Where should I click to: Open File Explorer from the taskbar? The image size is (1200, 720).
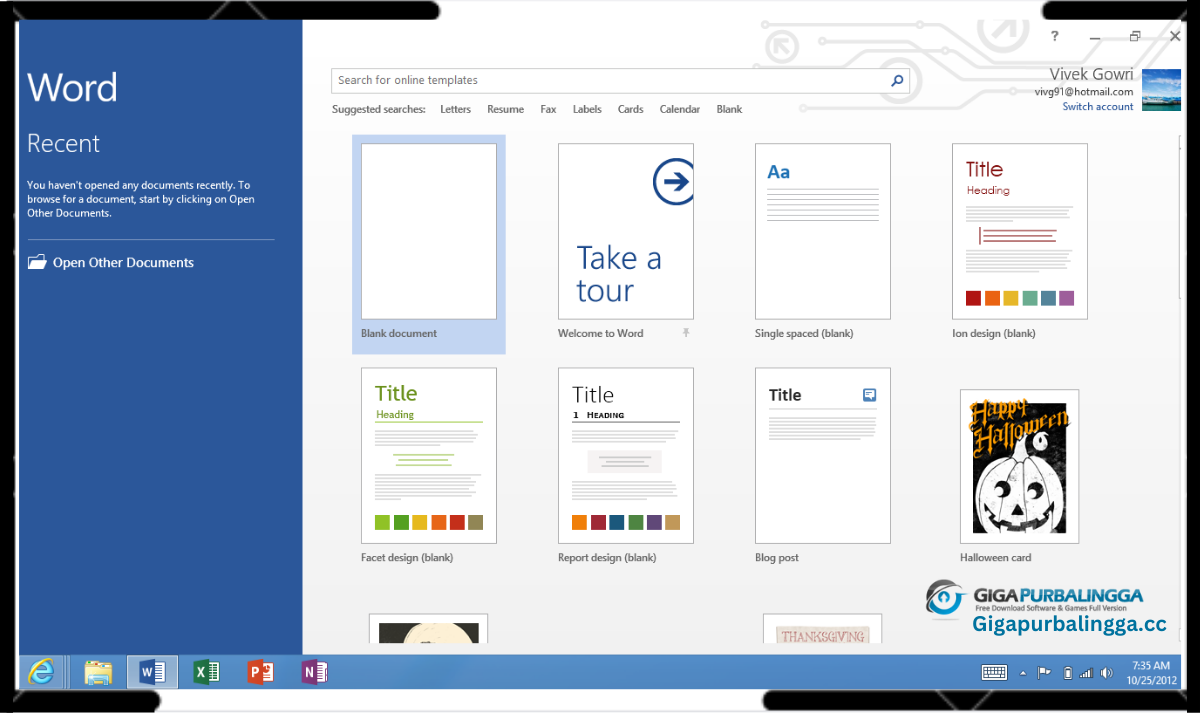click(x=98, y=672)
